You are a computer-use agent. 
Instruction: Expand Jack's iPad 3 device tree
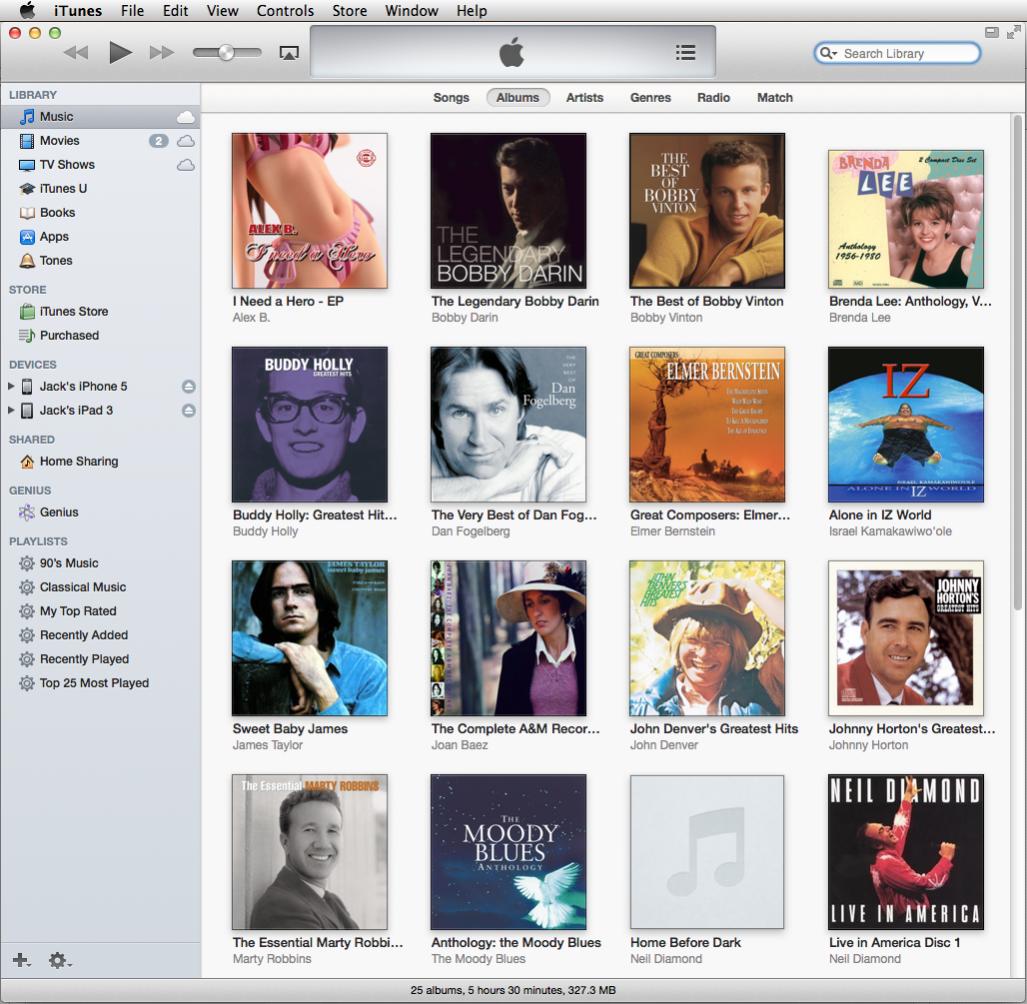tap(11, 411)
